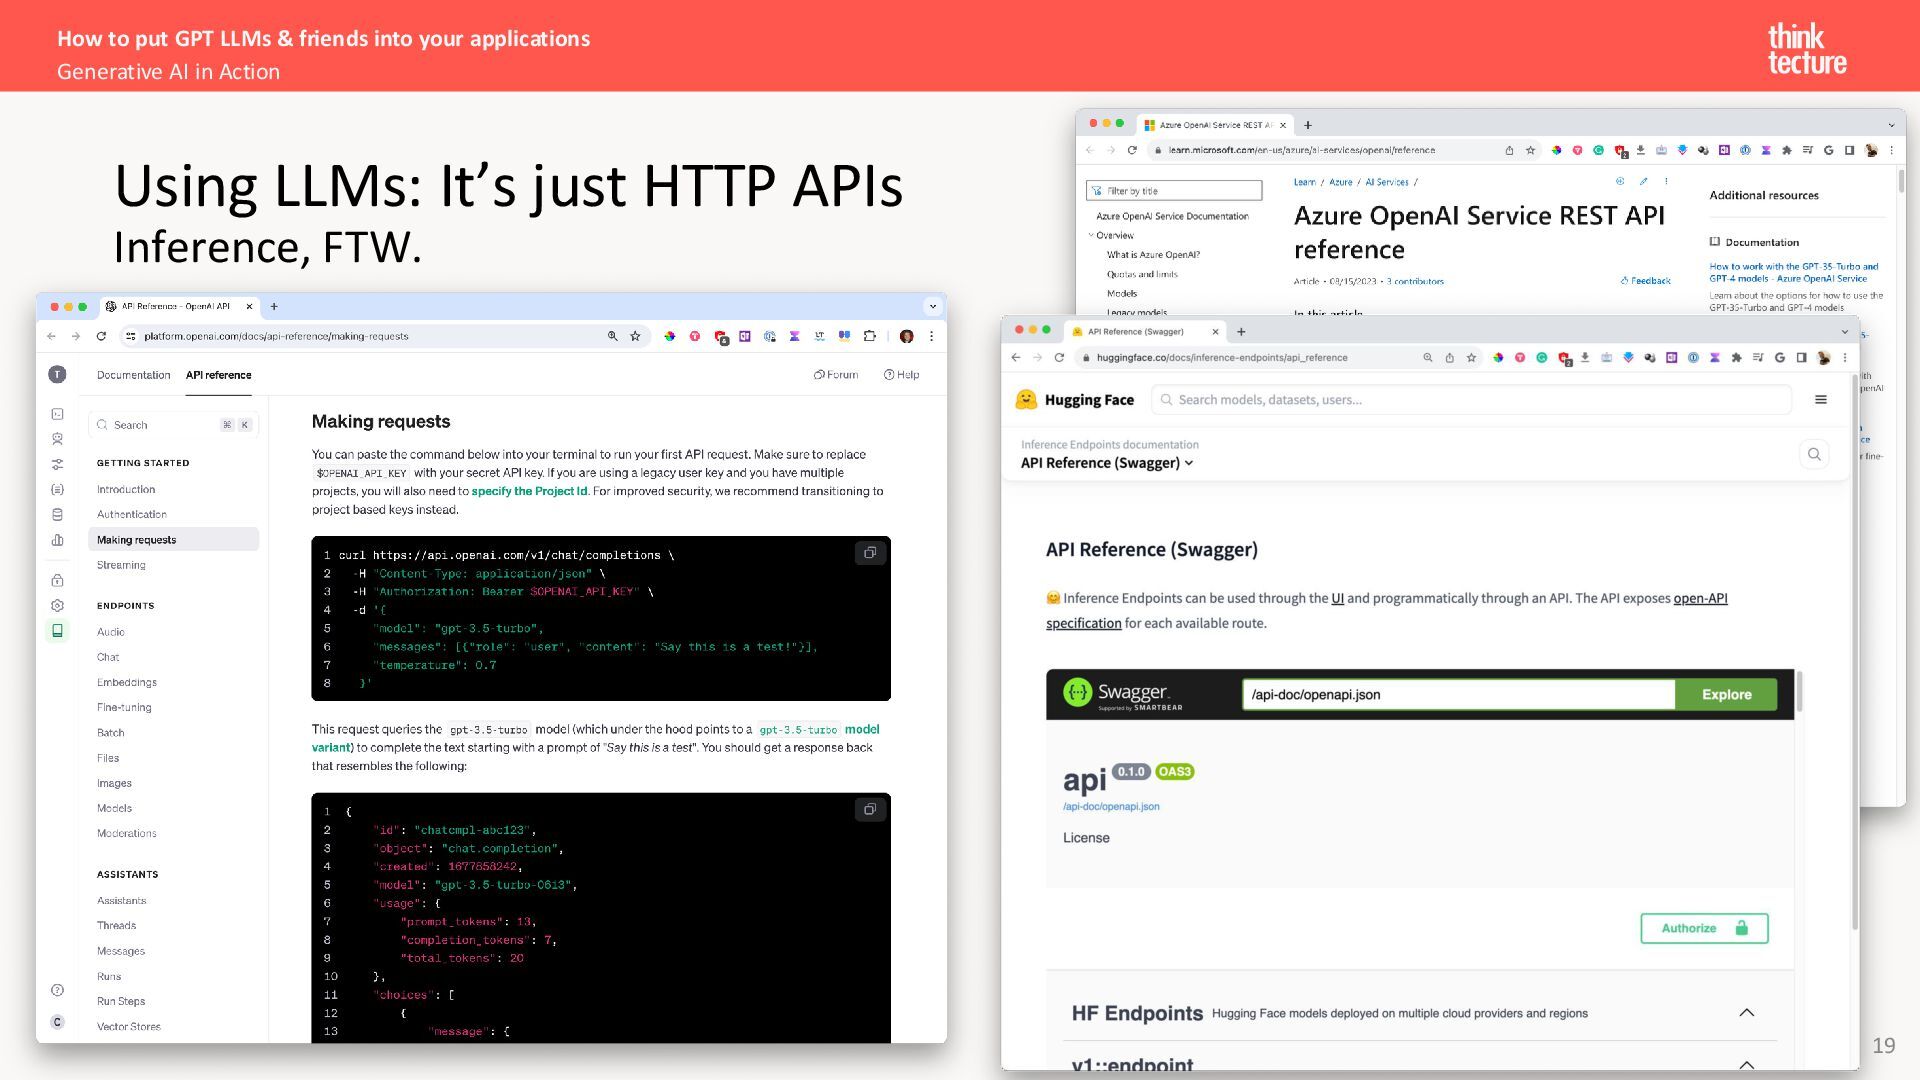Open the API Reference (Swagger) docs dropdown
Viewport: 1920px width, 1080px height.
pos(1107,463)
